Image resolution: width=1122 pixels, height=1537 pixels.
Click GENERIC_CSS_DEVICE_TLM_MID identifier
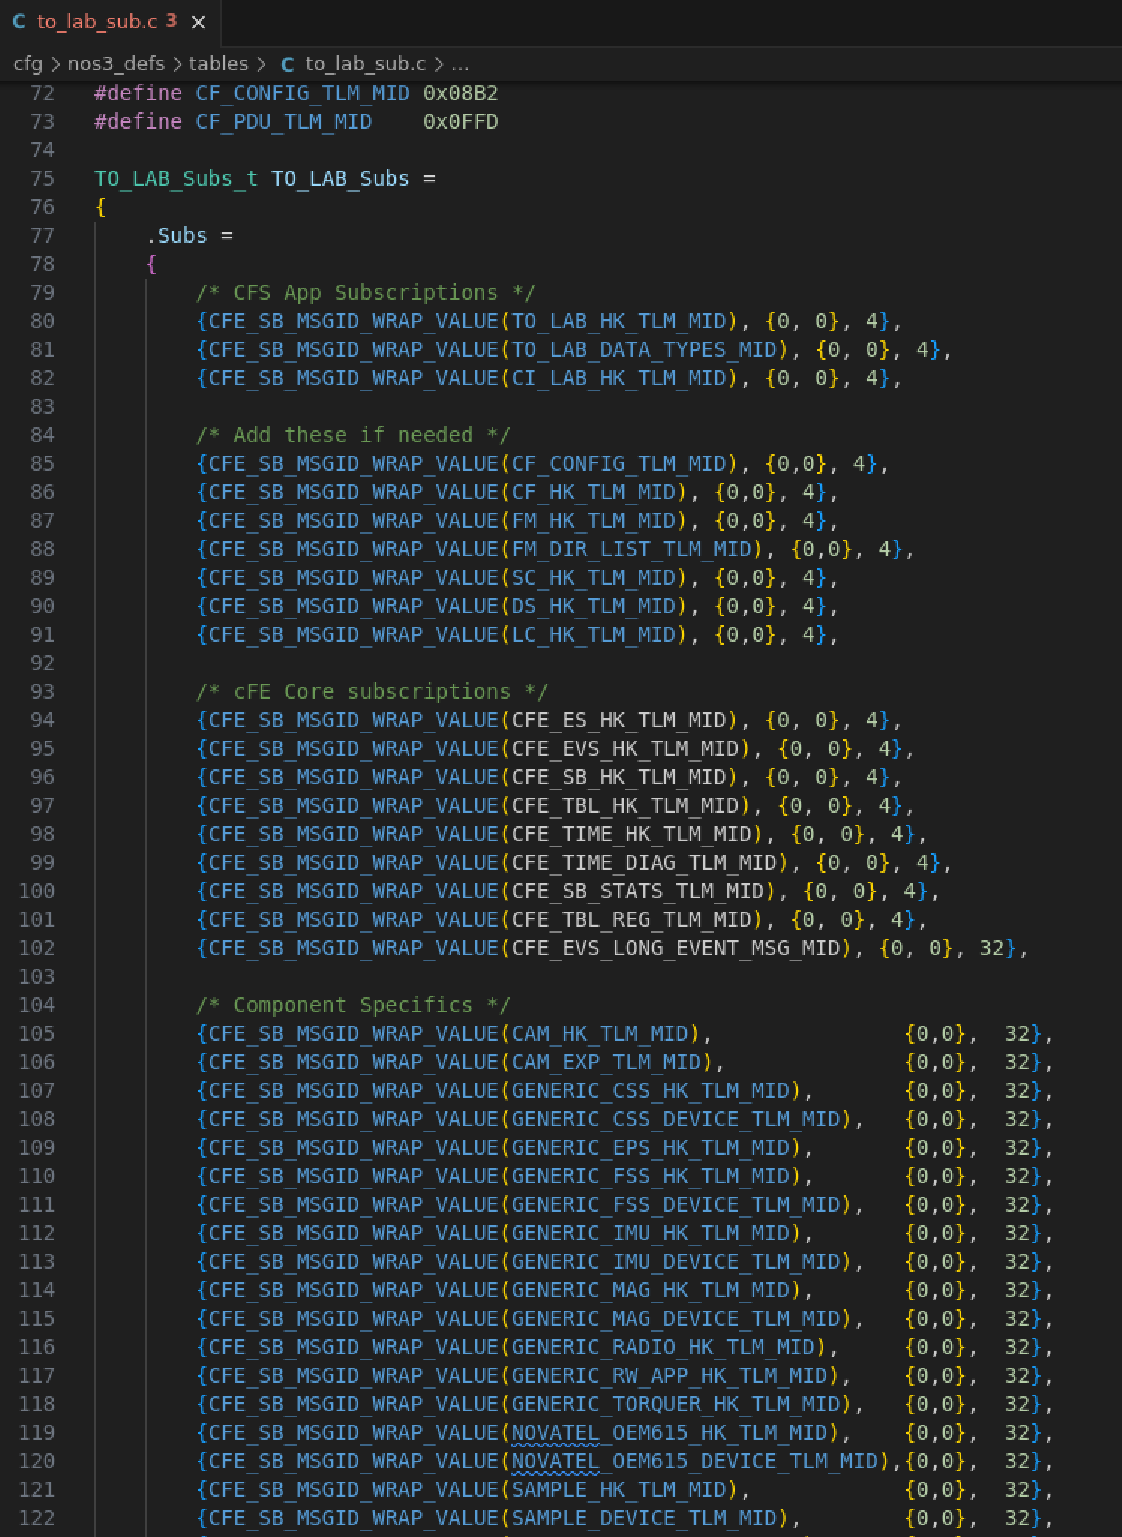tap(676, 1119)
